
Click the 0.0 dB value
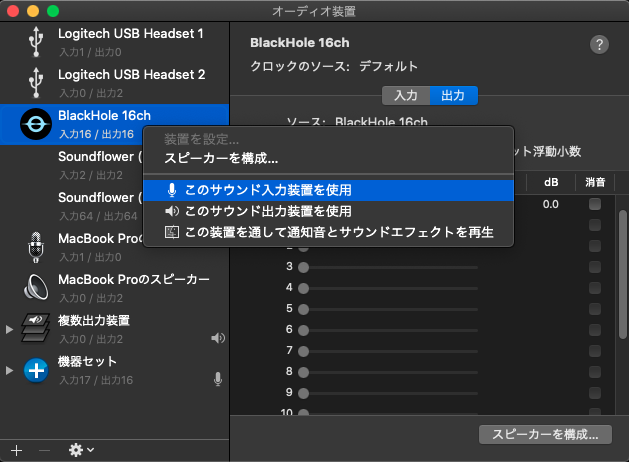pyautogui.click(x=550, y=204)
